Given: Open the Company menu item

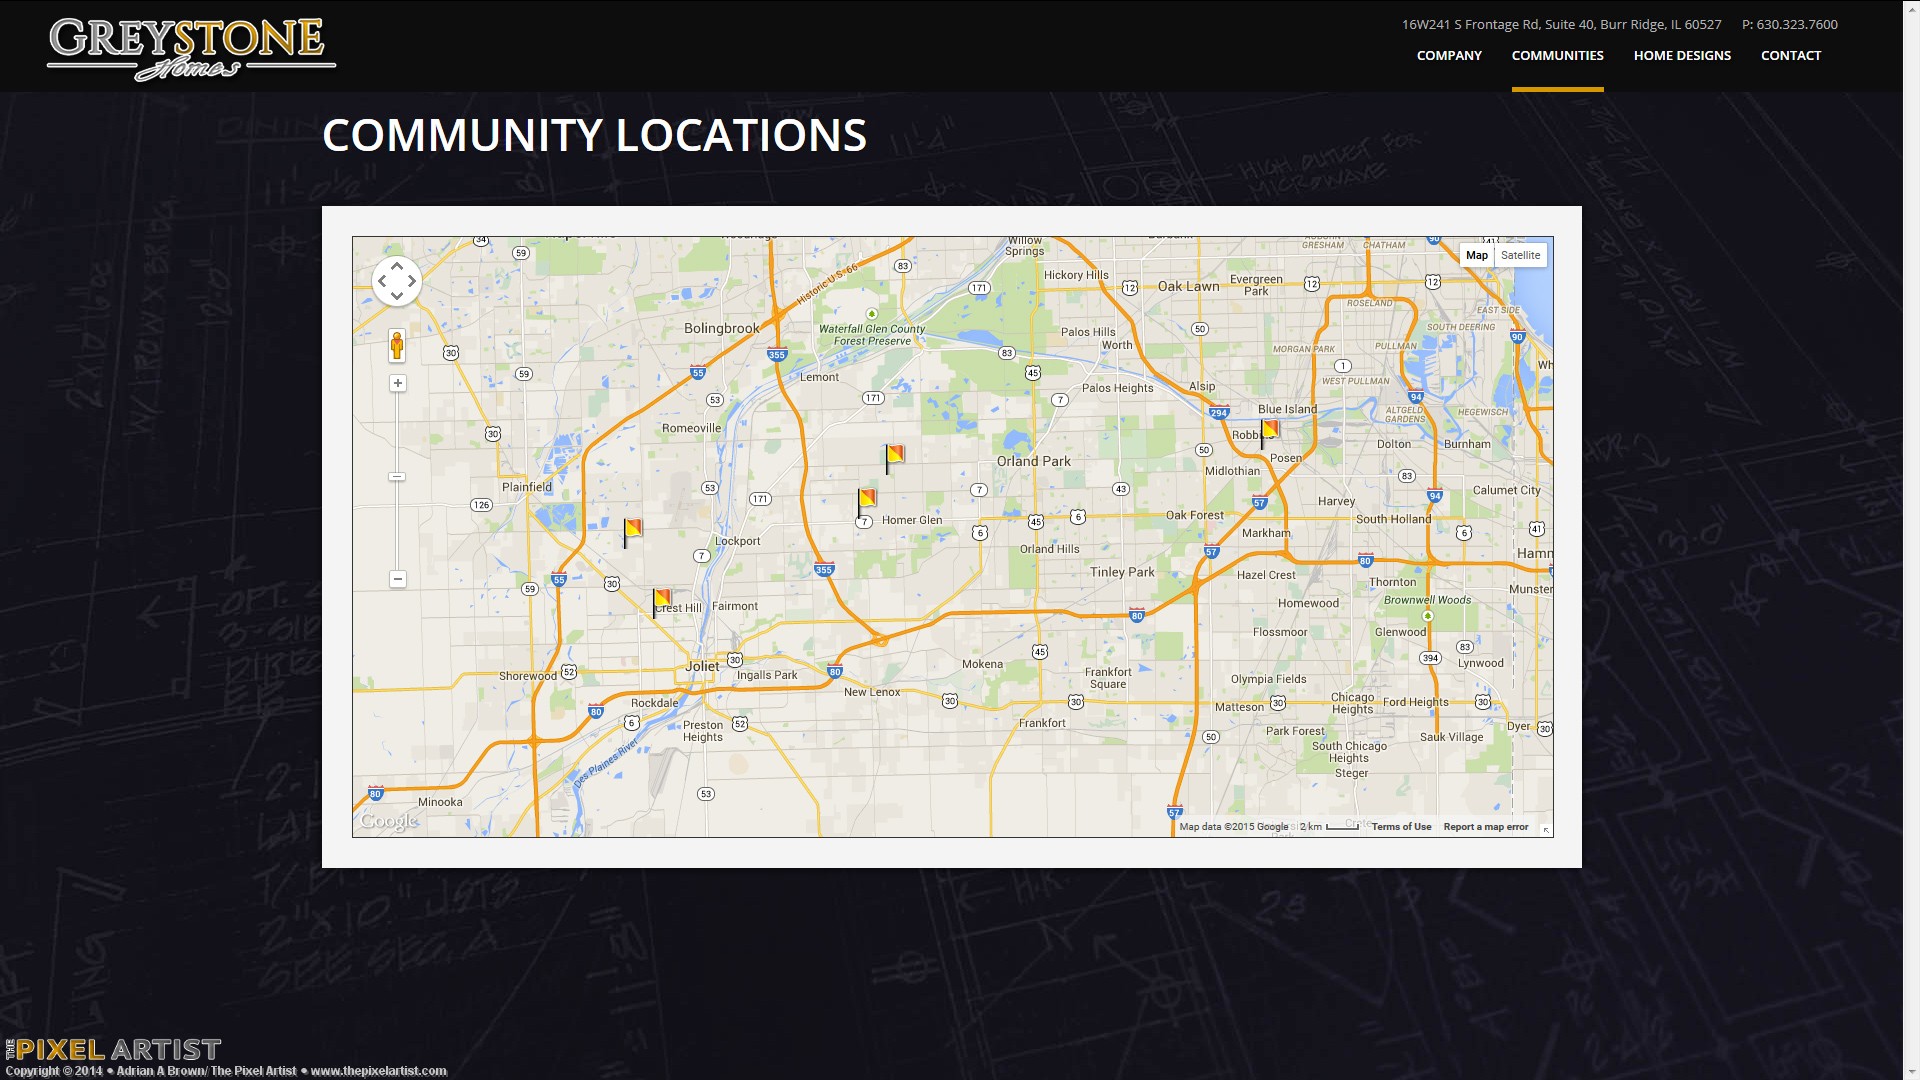Looking at the screenshot, I should [x=1449, y=56].
